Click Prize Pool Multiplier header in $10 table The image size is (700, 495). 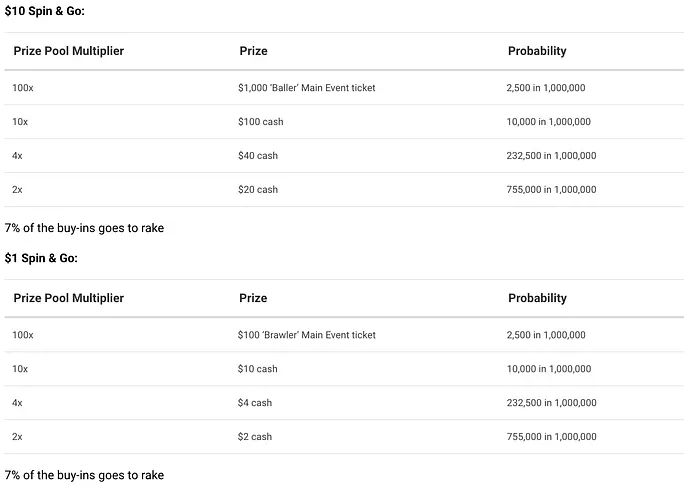coord(69,51)
